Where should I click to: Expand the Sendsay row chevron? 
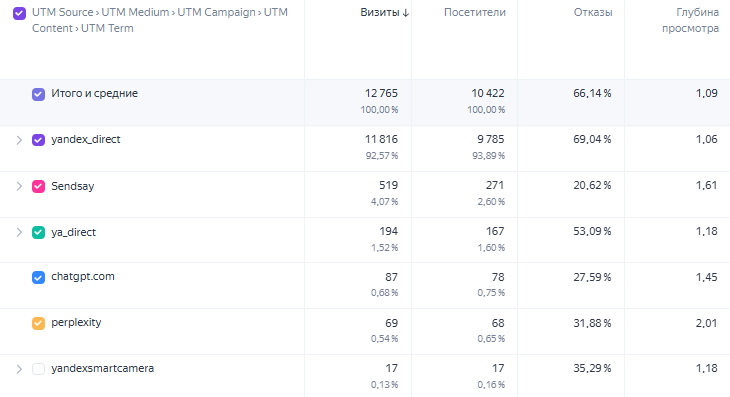pos(19,186)
